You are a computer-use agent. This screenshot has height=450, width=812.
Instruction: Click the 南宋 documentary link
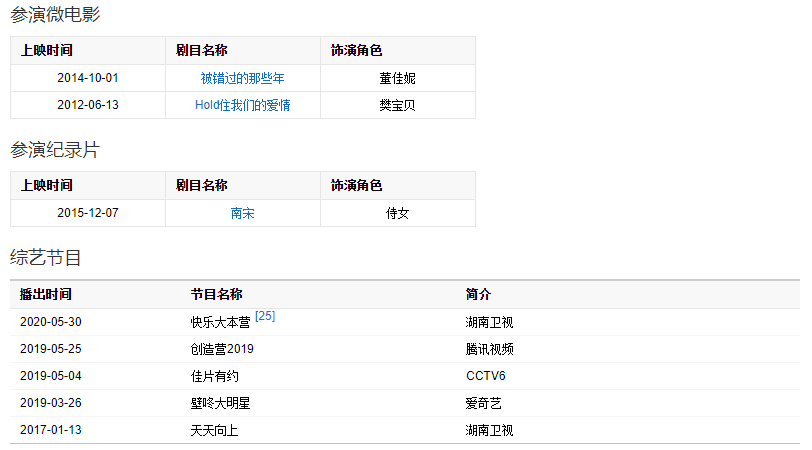pos(242,213)
